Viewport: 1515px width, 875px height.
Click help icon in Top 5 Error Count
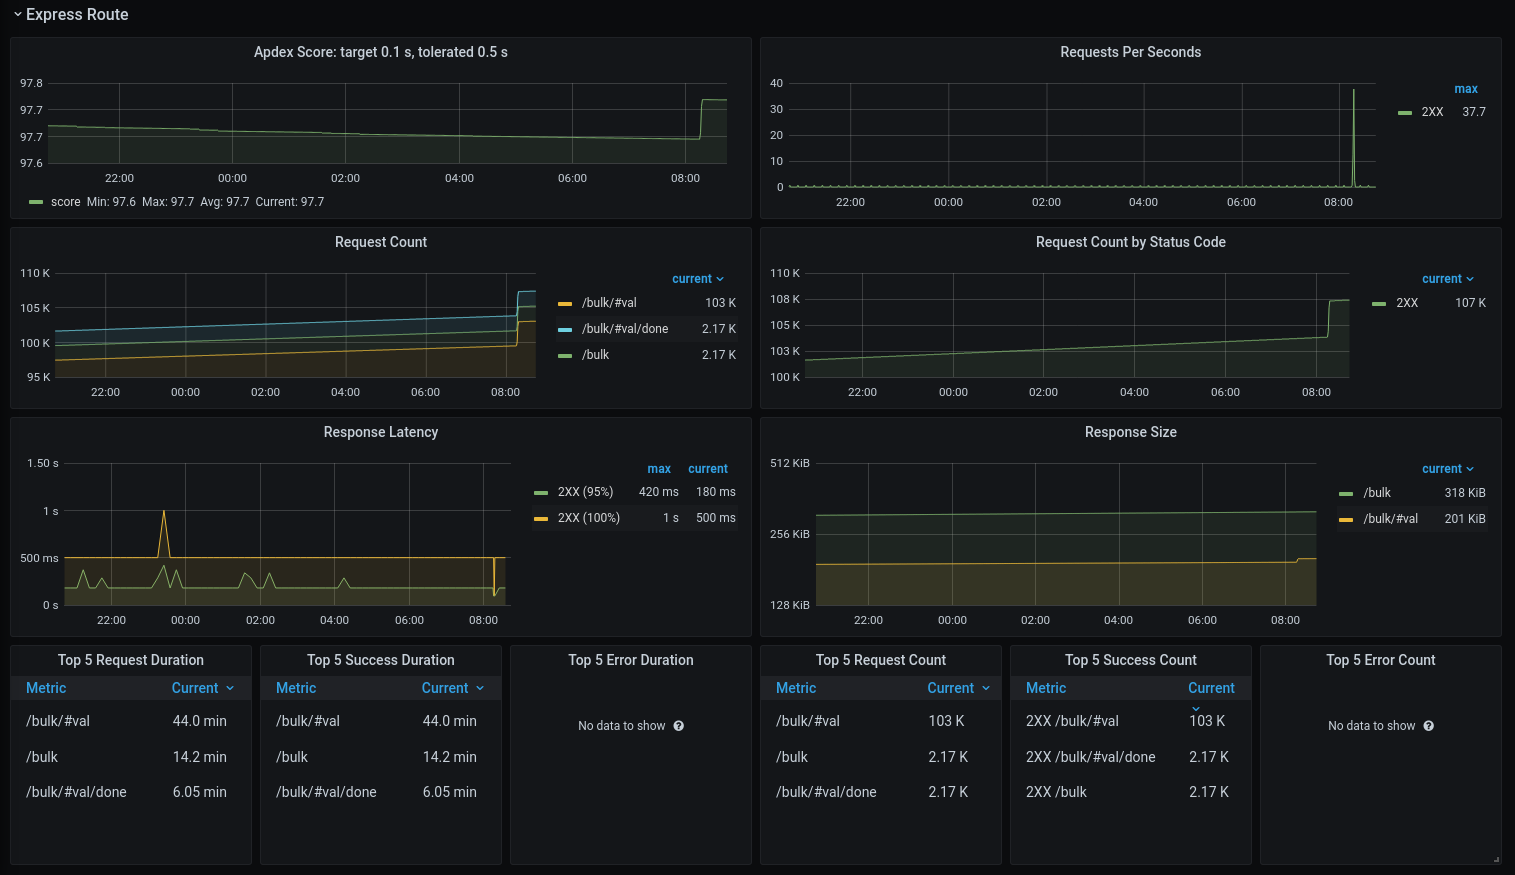1429,726
